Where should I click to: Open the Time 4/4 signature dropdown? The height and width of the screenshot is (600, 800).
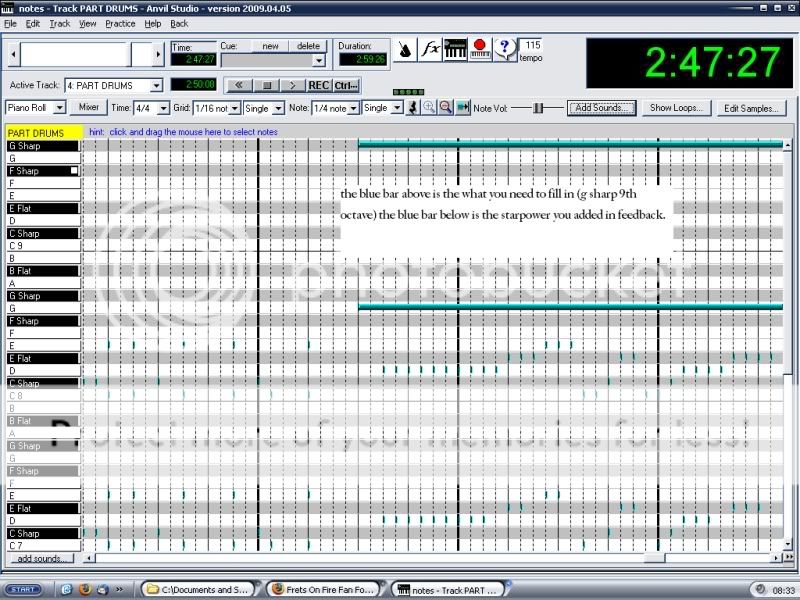coord(163,108)
